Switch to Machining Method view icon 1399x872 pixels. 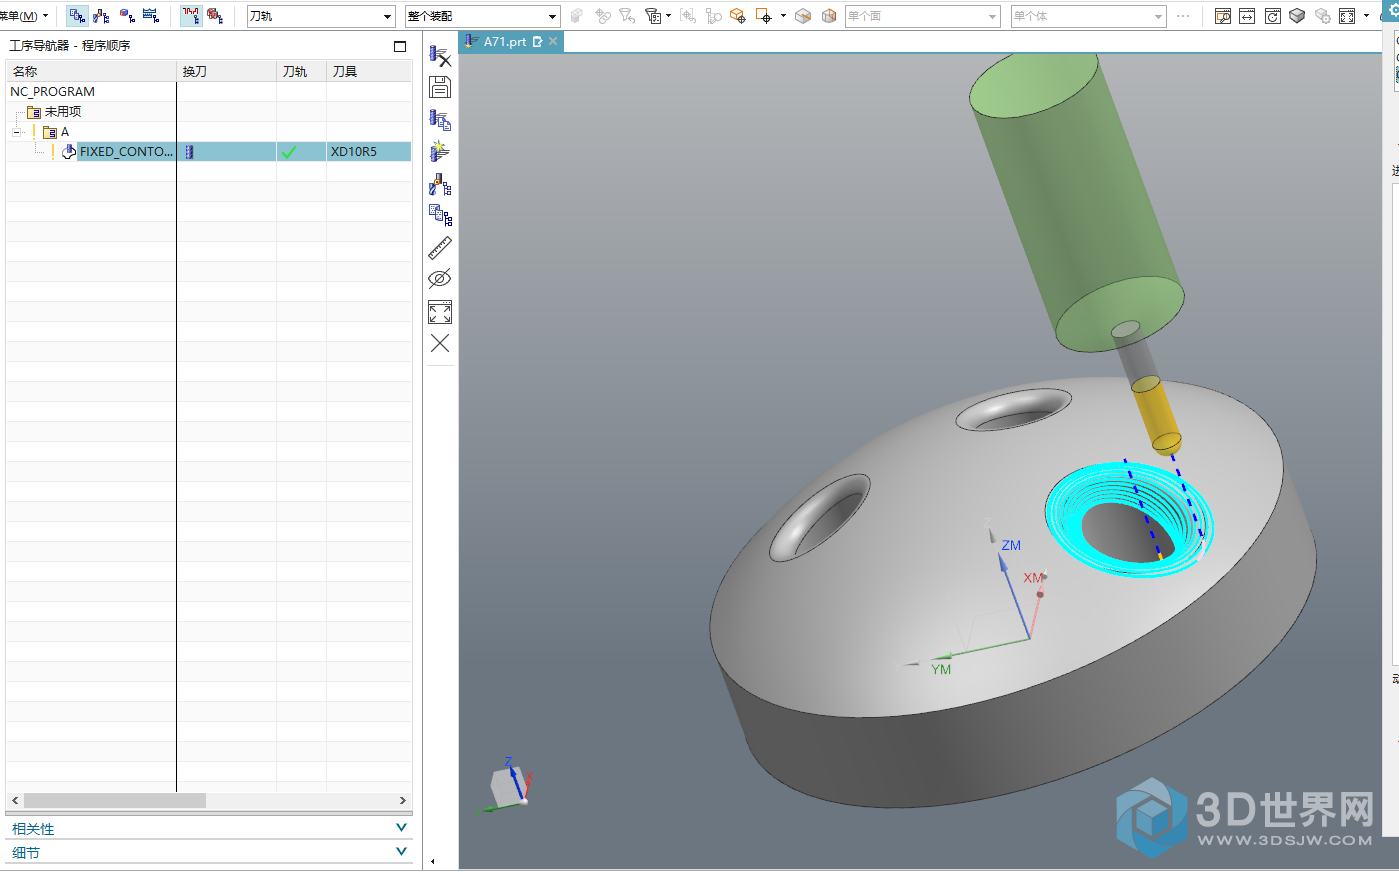(151, 16)
